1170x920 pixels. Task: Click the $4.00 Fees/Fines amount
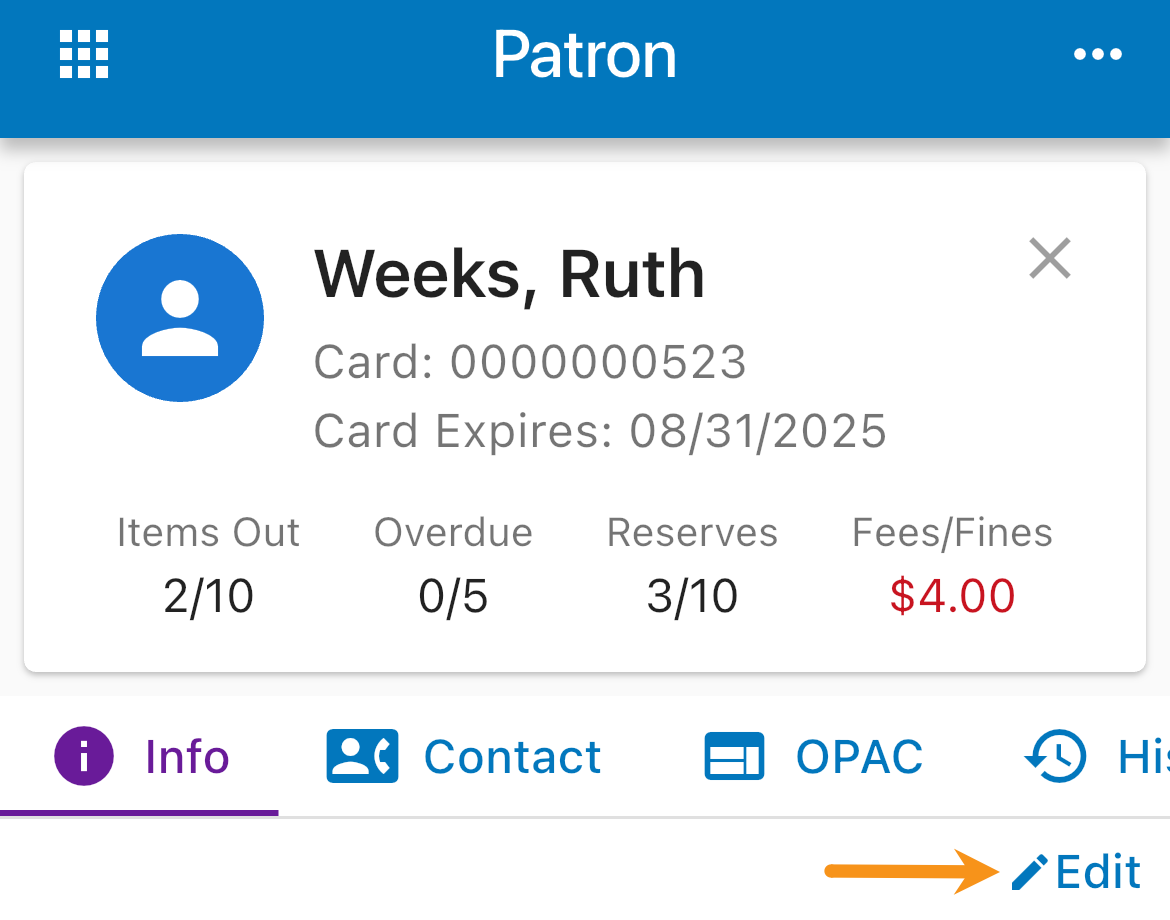(951, 595)
